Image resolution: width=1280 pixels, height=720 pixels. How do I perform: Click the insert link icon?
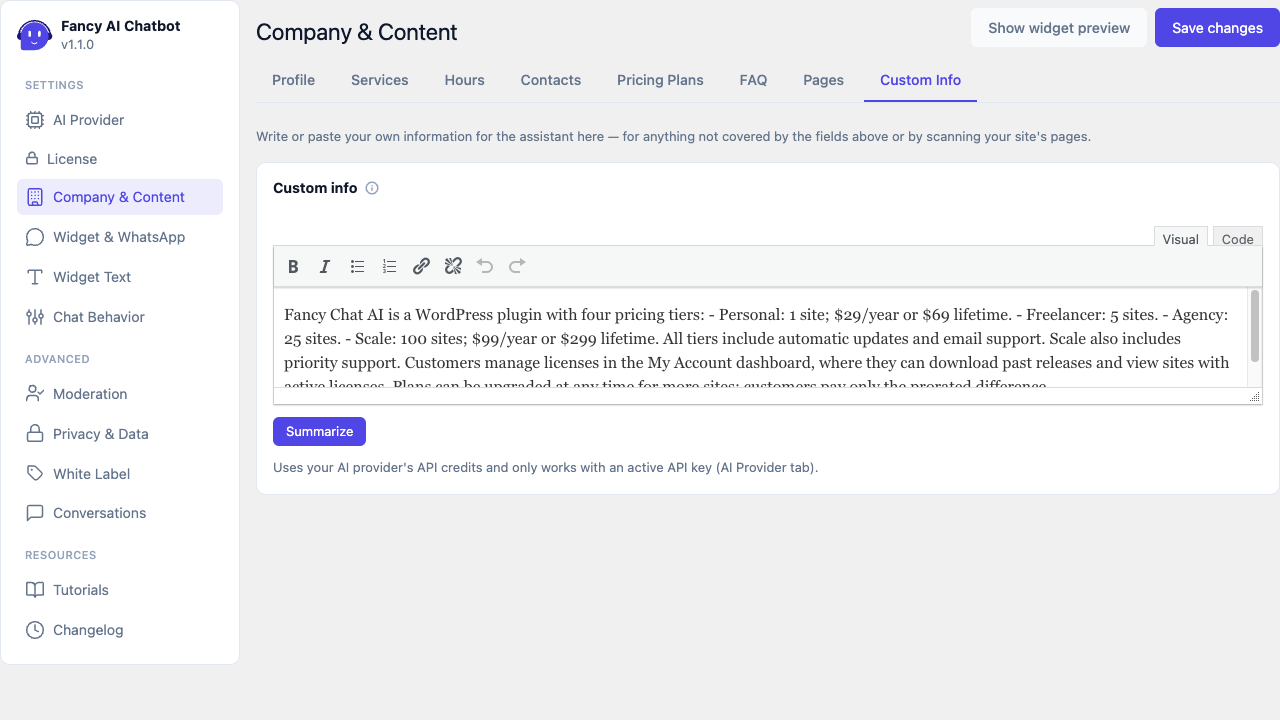(x=421, y=266)
